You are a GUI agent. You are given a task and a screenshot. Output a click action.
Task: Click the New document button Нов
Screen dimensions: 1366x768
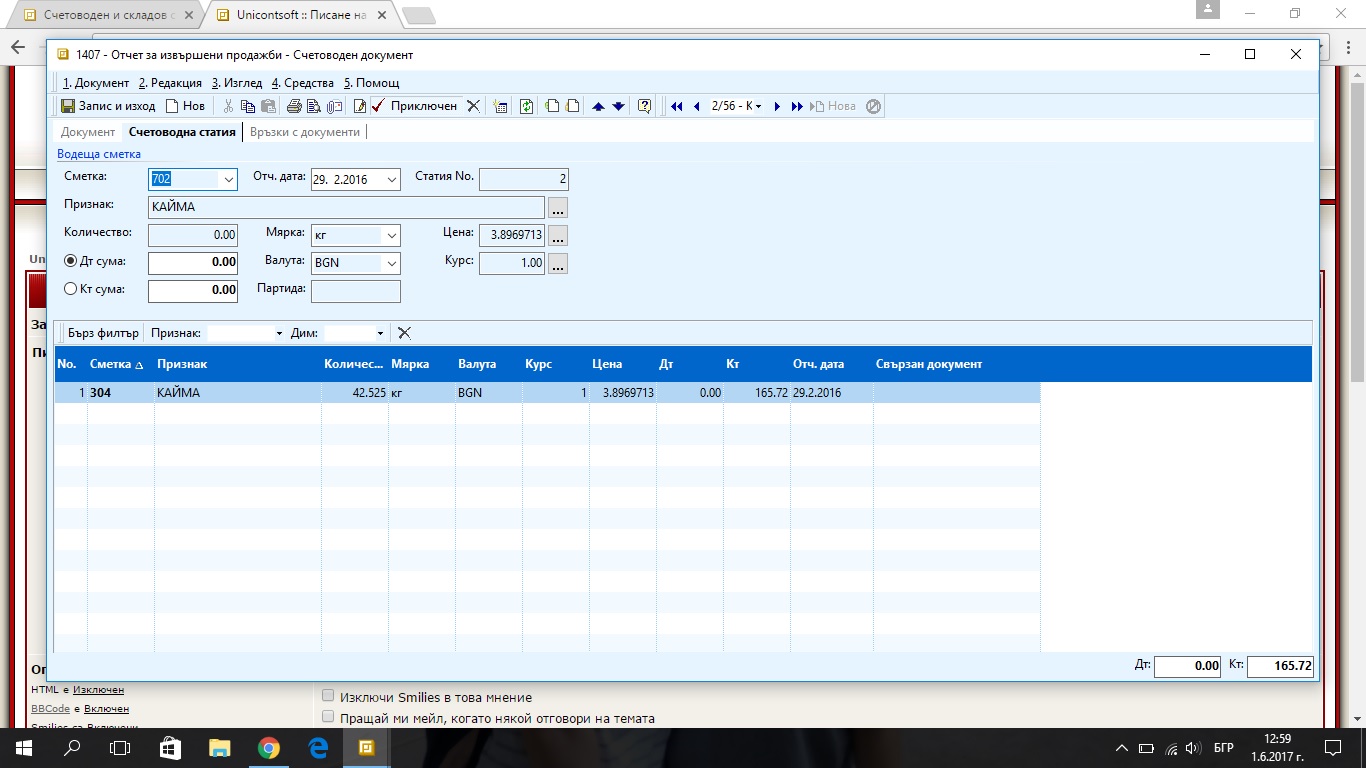coord(185,106)
